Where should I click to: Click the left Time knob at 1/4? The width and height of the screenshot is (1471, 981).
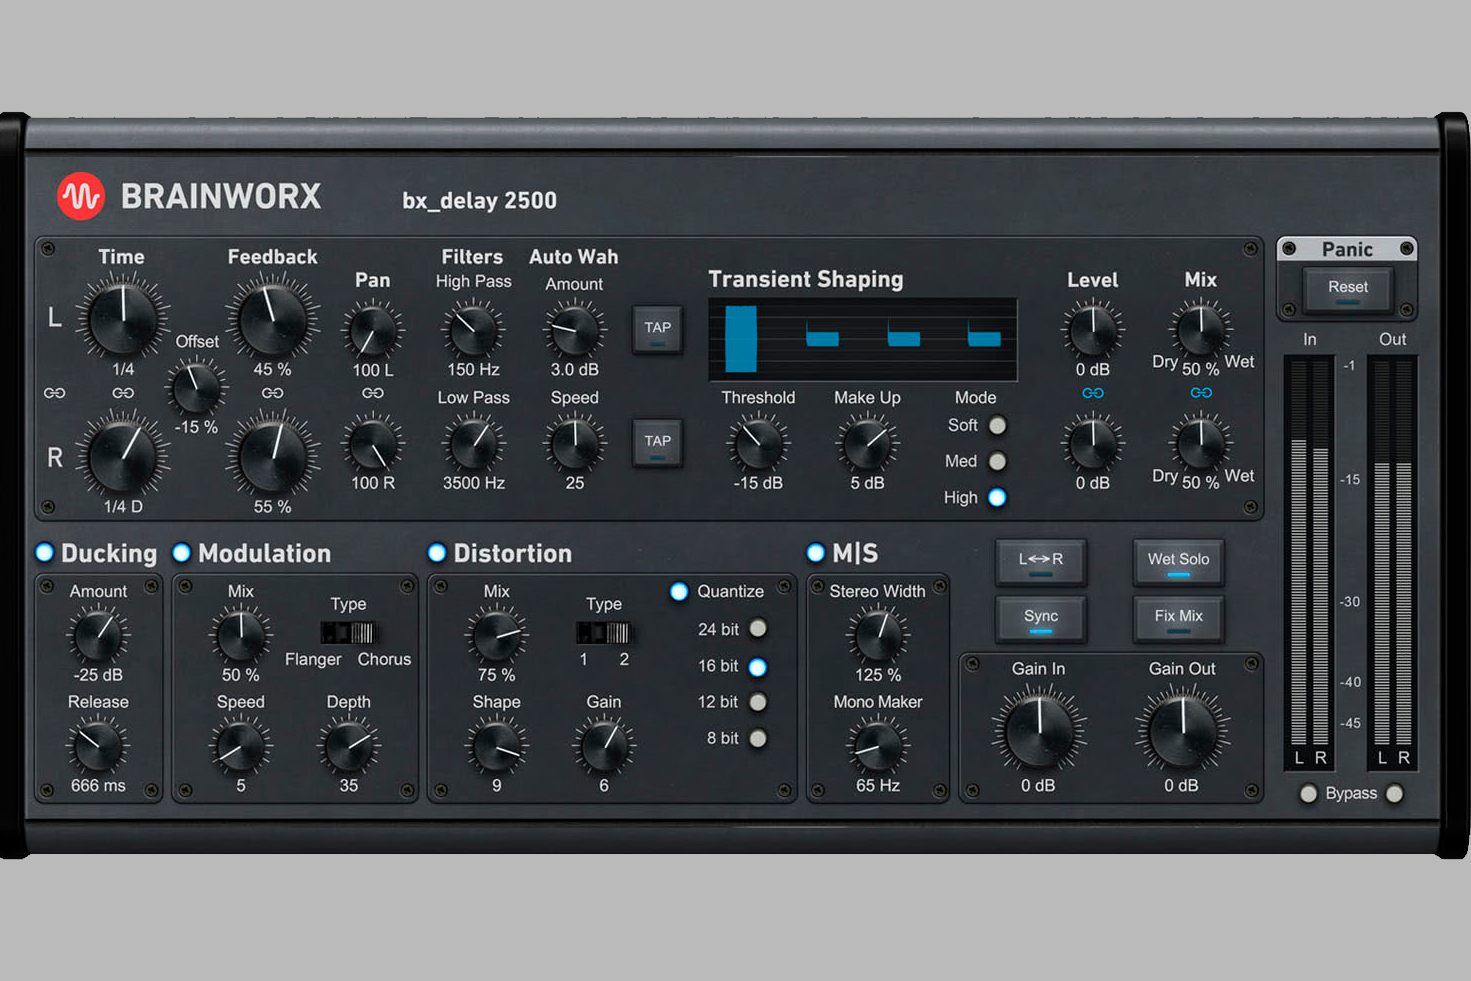(123, 318)
